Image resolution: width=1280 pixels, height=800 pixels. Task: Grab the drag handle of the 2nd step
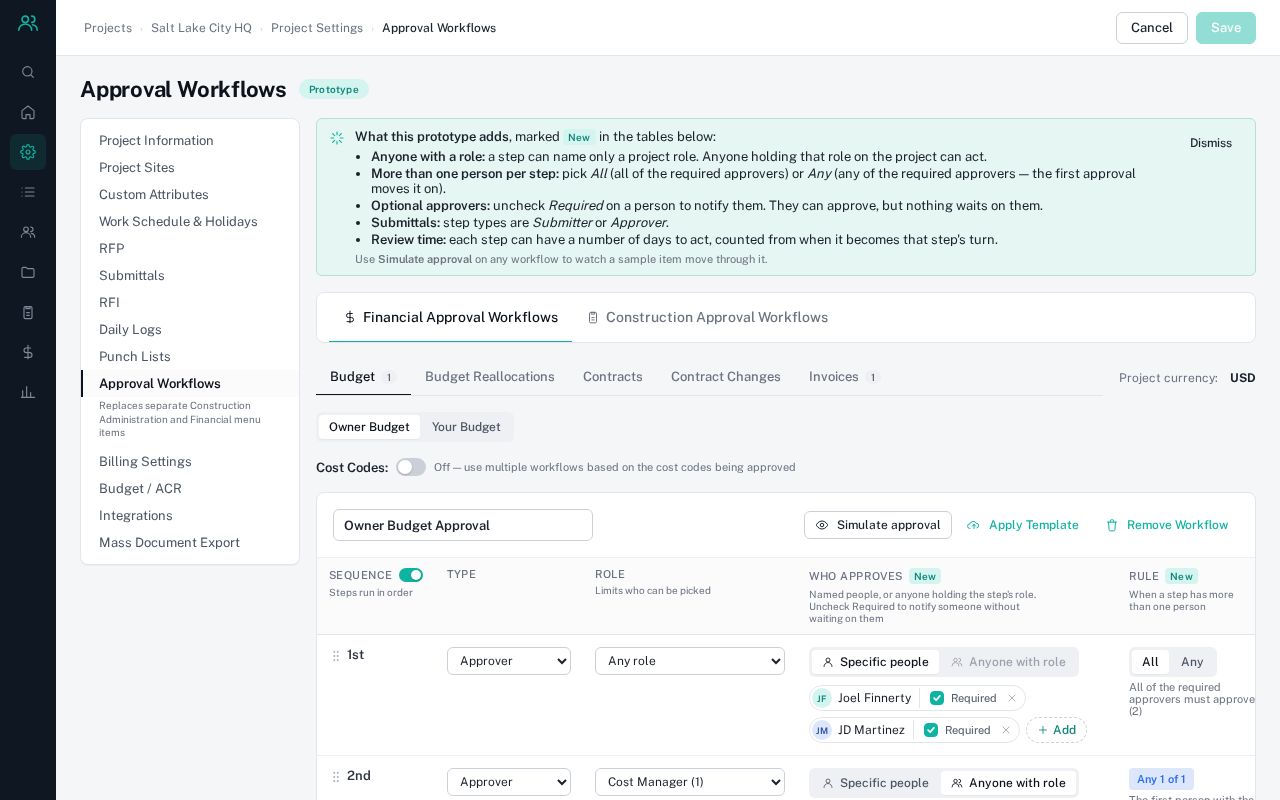click(336, 777)
